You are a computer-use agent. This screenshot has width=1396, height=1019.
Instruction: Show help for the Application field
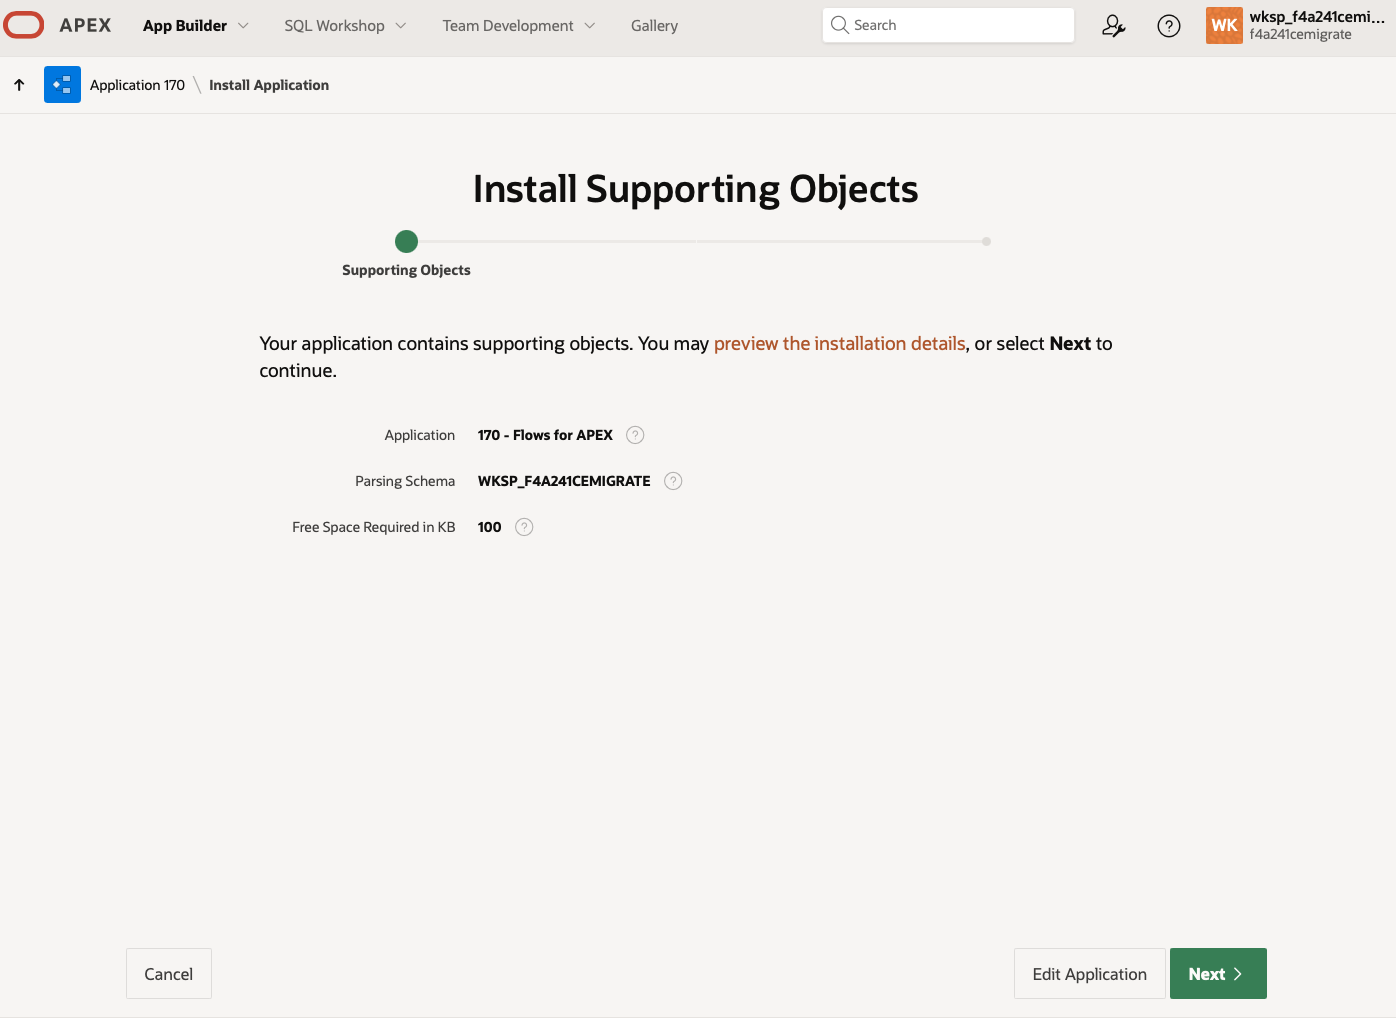635,434
